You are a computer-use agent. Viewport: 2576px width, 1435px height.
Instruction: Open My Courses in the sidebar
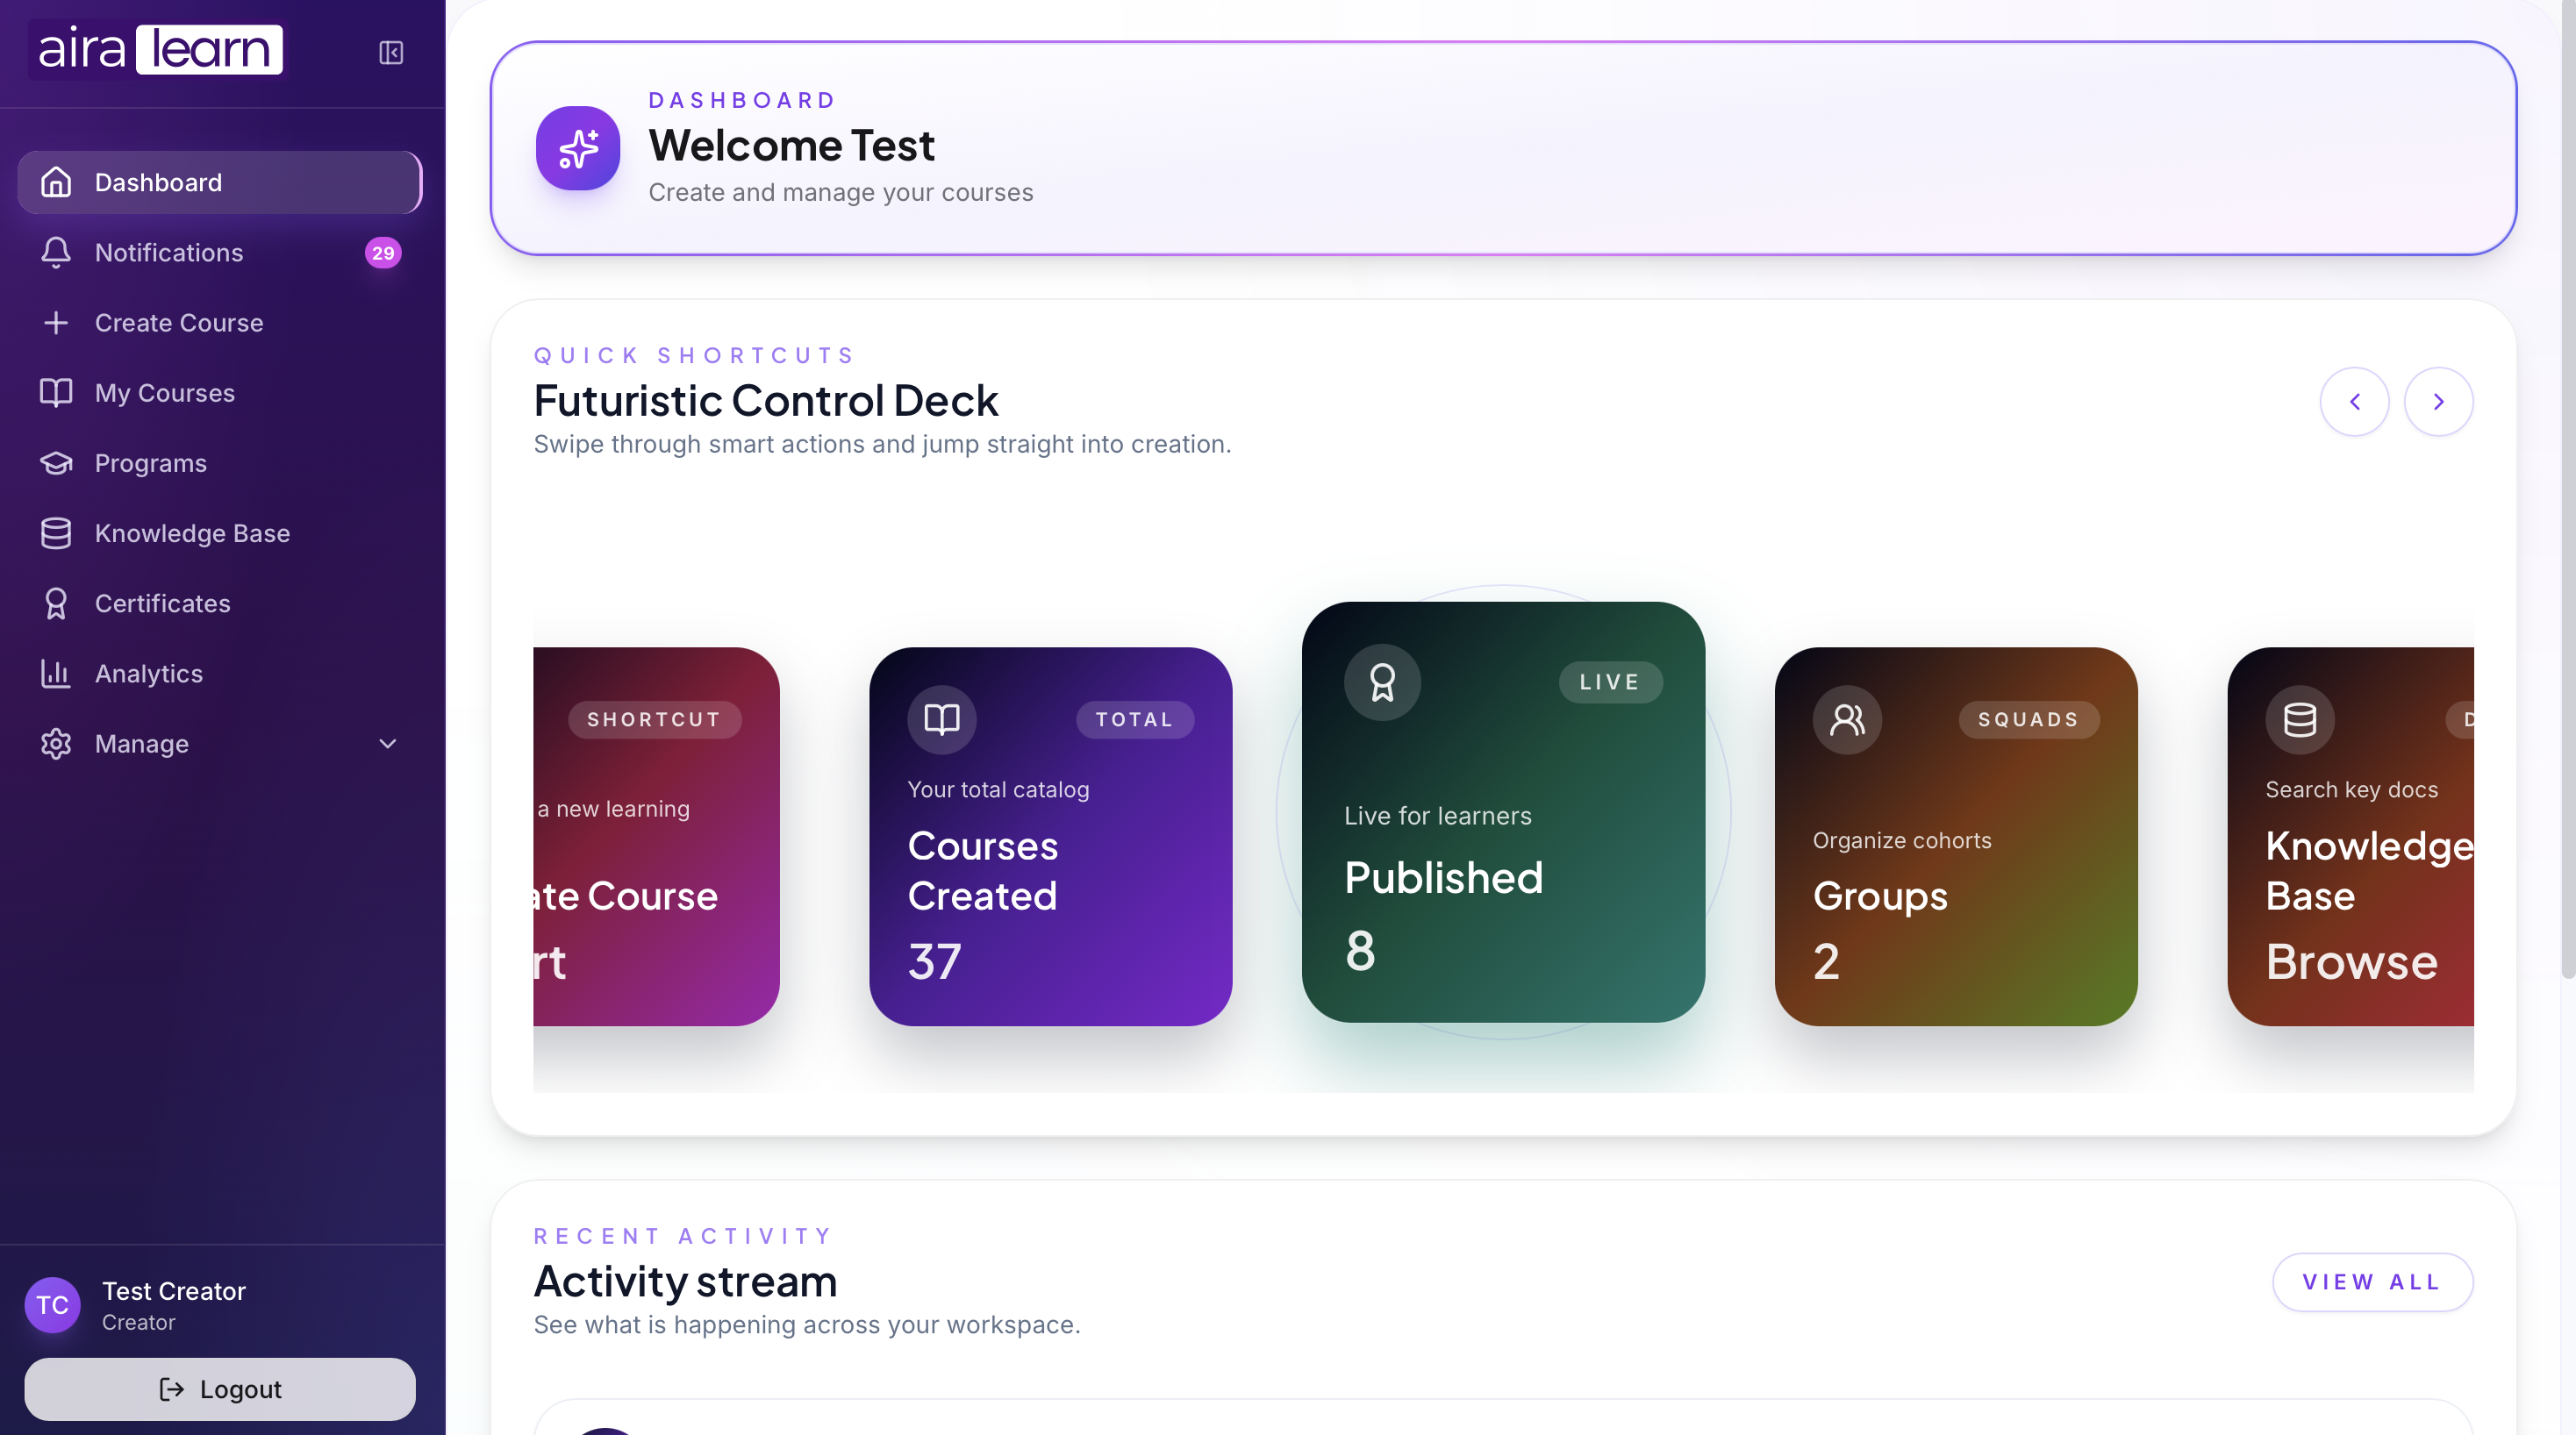pyautogui.click(x=220, y=392)
